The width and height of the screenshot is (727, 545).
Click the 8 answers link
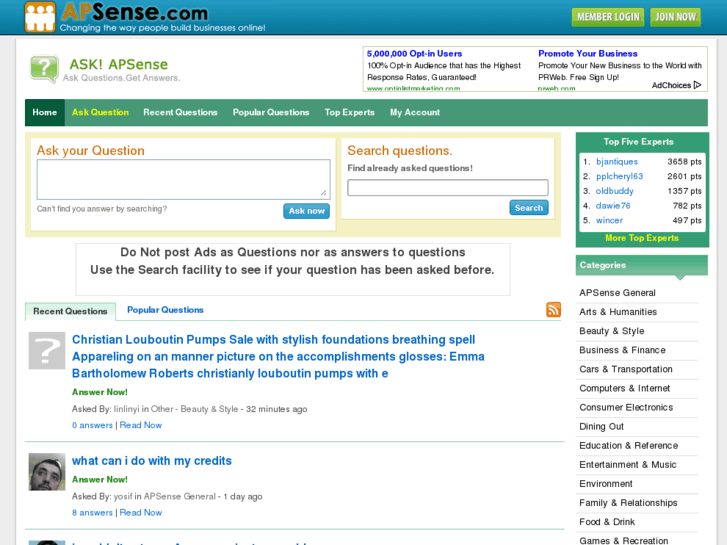click(x=92, y=513)
